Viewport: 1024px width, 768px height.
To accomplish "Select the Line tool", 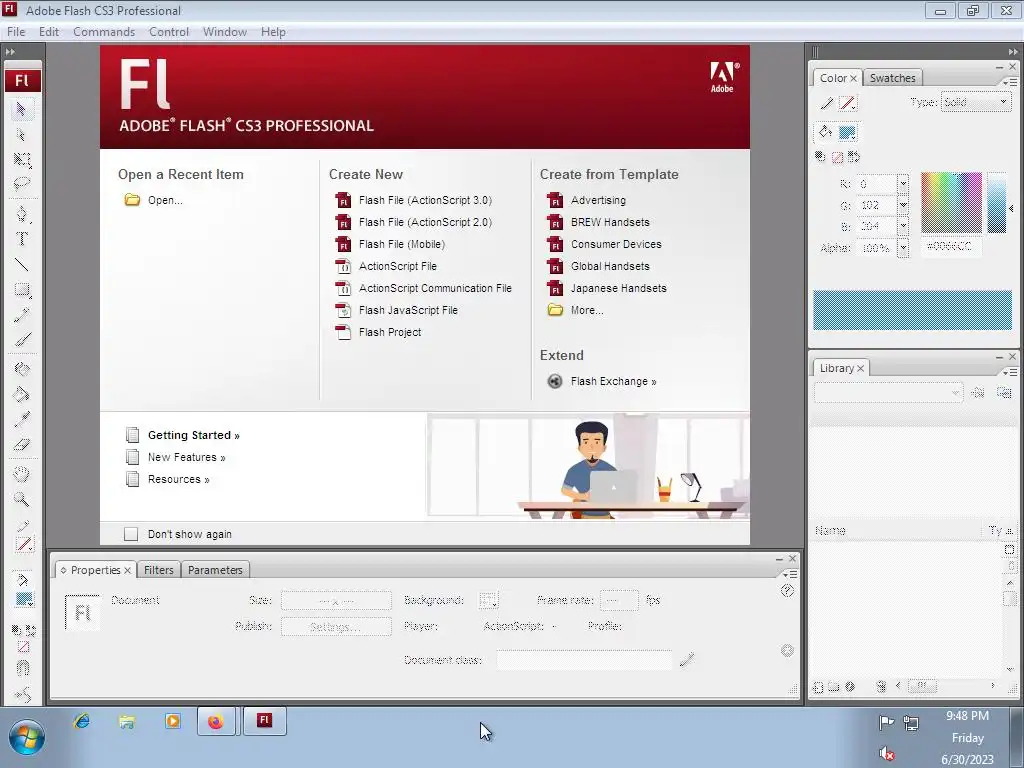I will coord(22,264).
